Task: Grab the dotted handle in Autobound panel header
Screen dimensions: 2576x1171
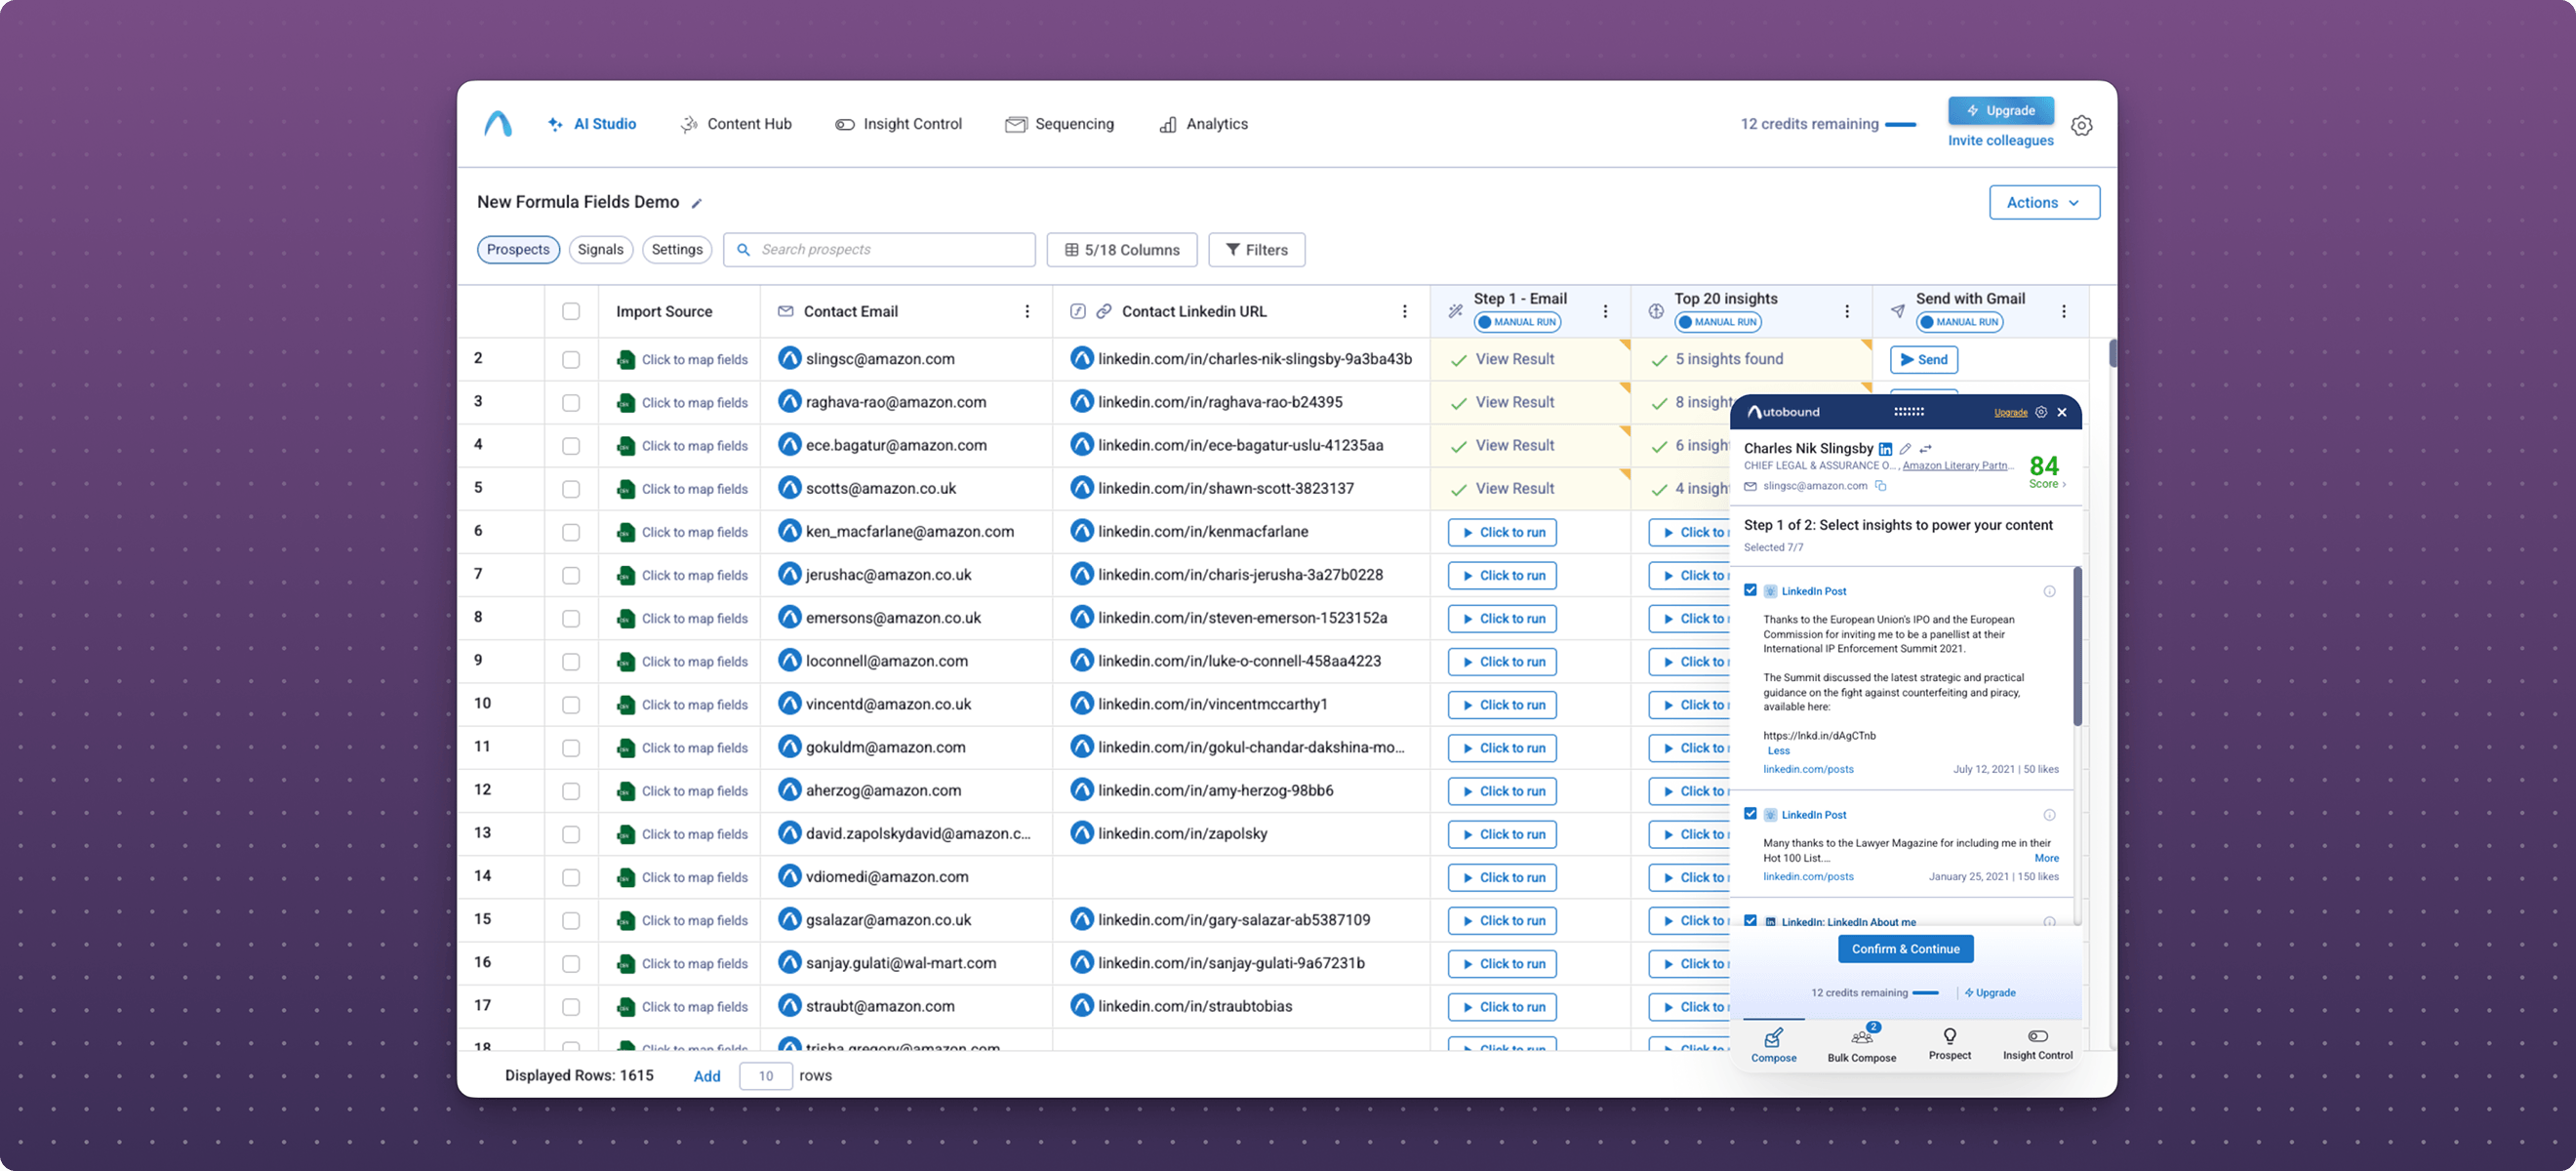Action: click(1909, 412)
